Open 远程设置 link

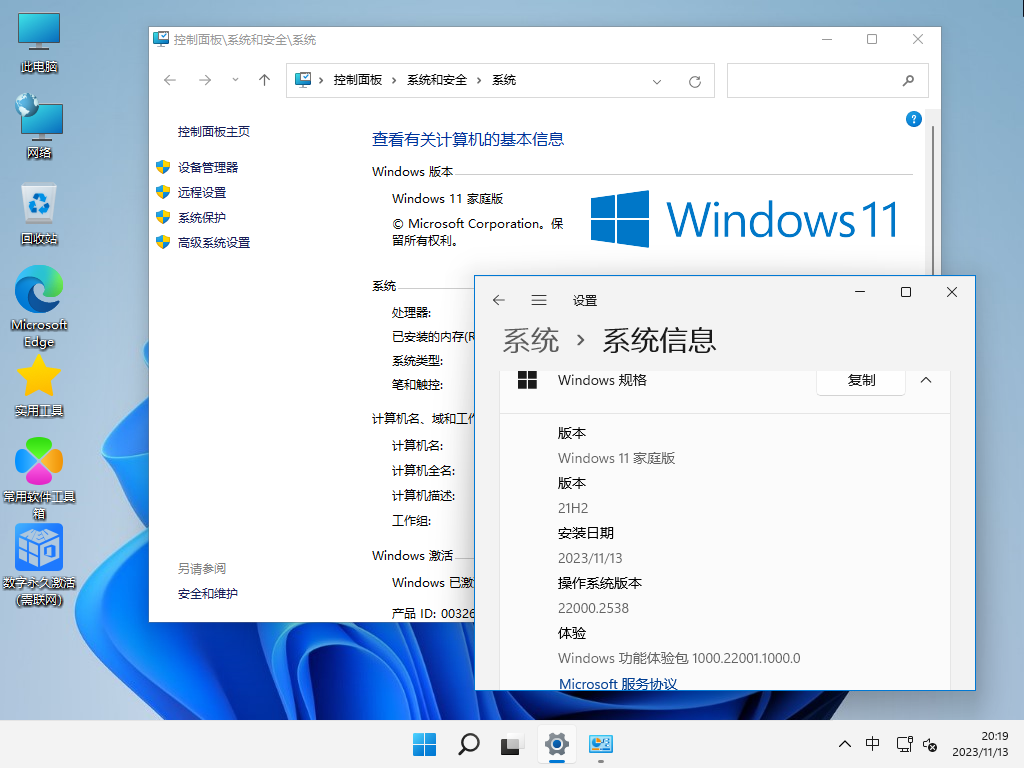click(202, 193)
